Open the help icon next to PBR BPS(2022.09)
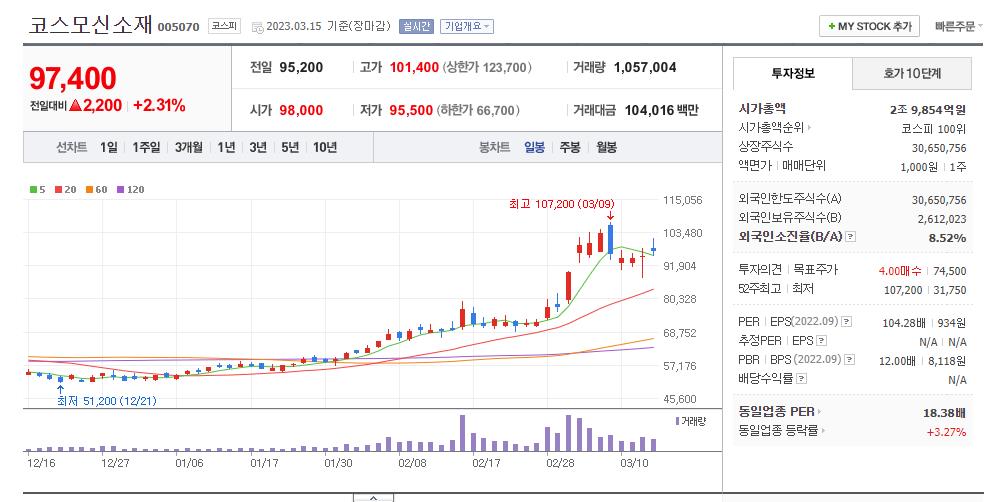The height and width of the screenshot is (502, 1004). click(x=849, y=360)
